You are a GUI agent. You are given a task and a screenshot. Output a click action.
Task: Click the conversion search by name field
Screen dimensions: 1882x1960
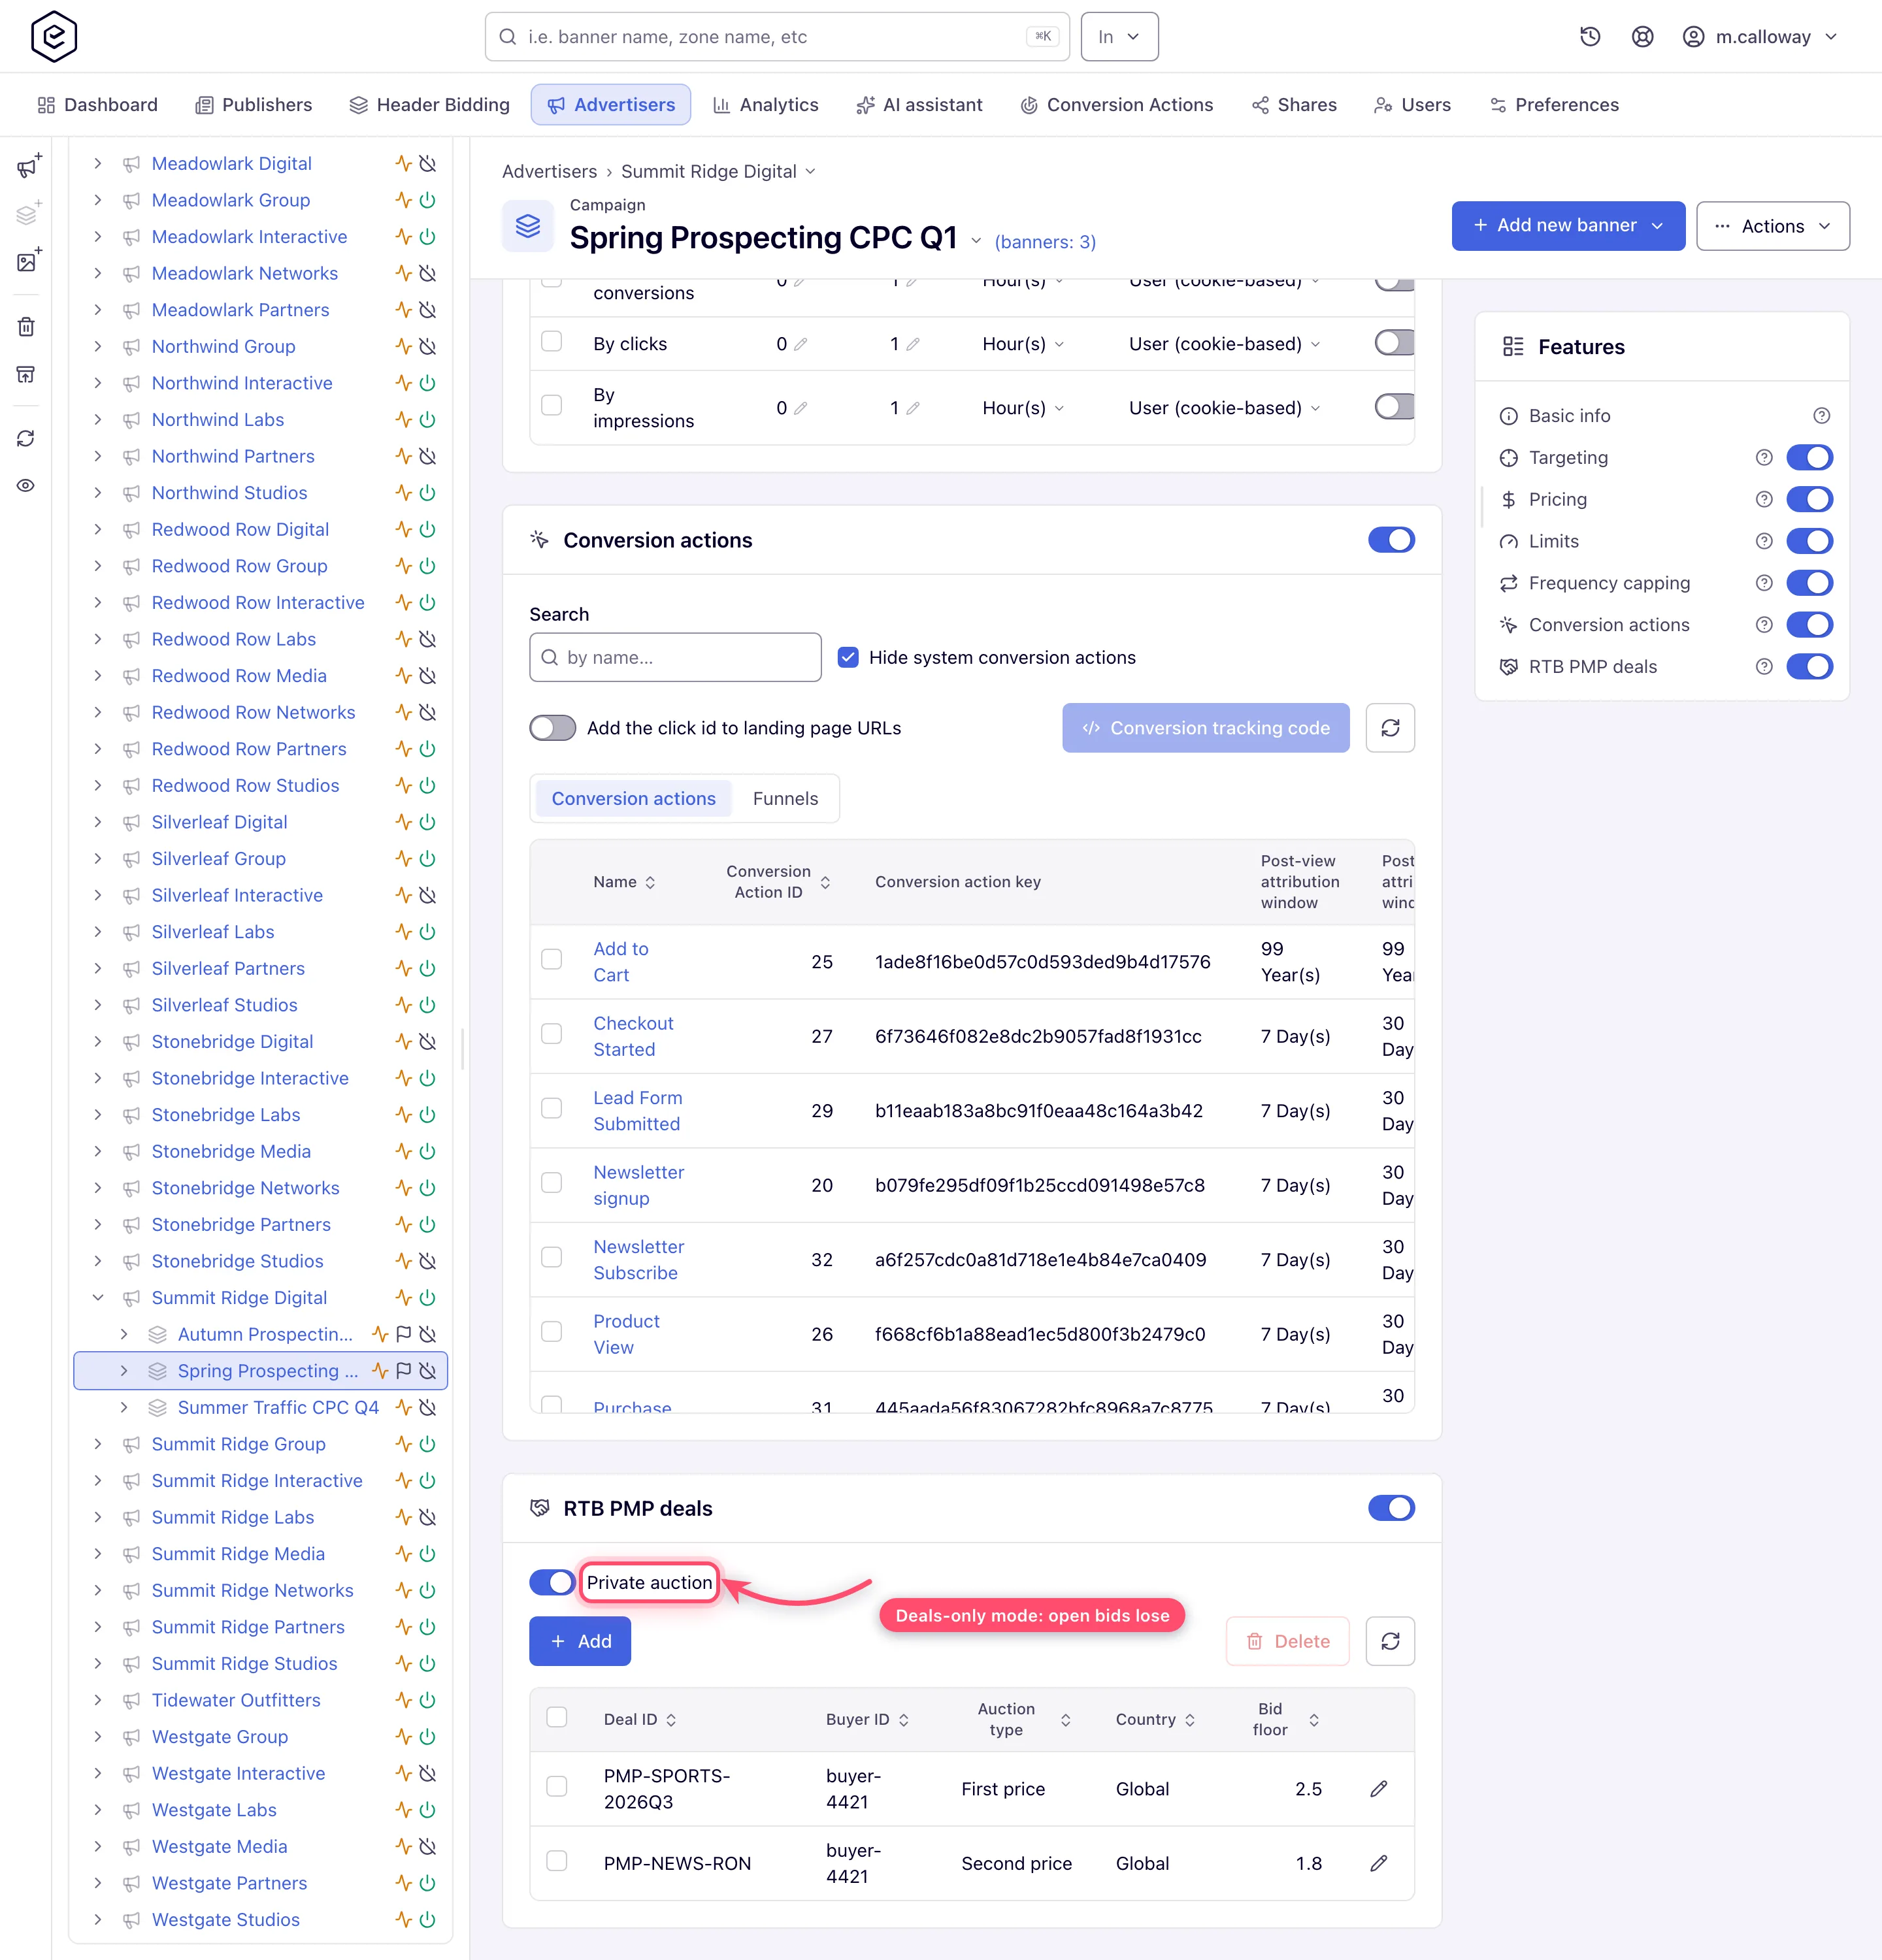pos(675,658)
